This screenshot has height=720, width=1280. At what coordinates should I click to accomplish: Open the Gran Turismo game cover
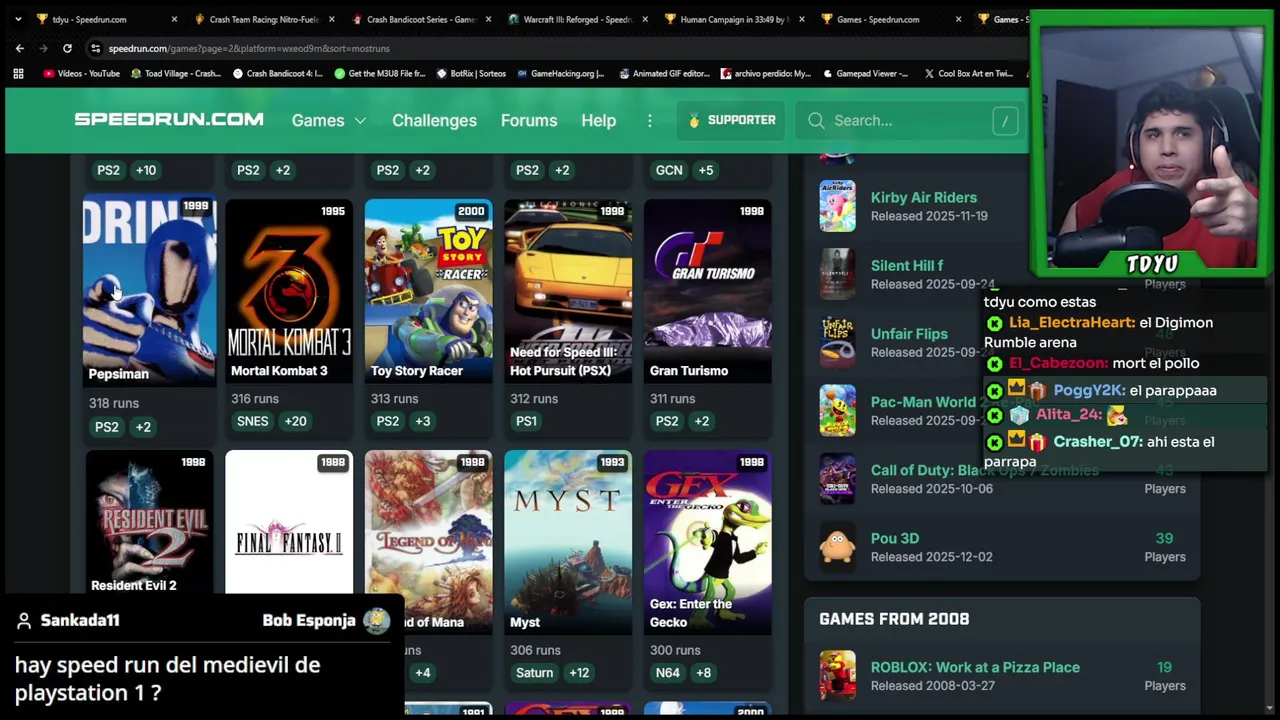coord(707,290)
